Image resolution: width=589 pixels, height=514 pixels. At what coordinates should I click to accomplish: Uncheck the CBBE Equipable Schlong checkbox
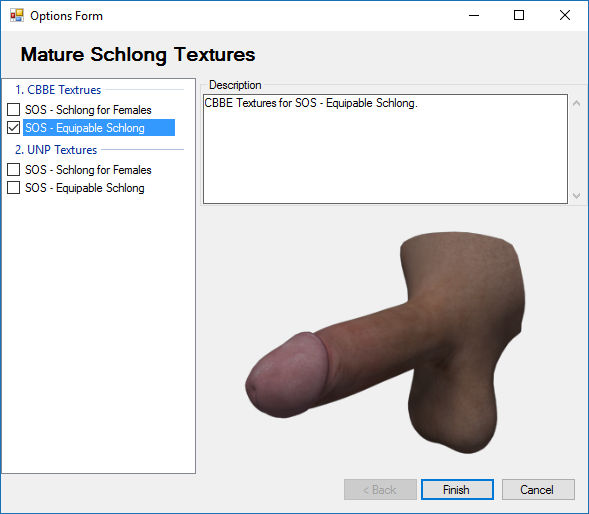point(14,128)
